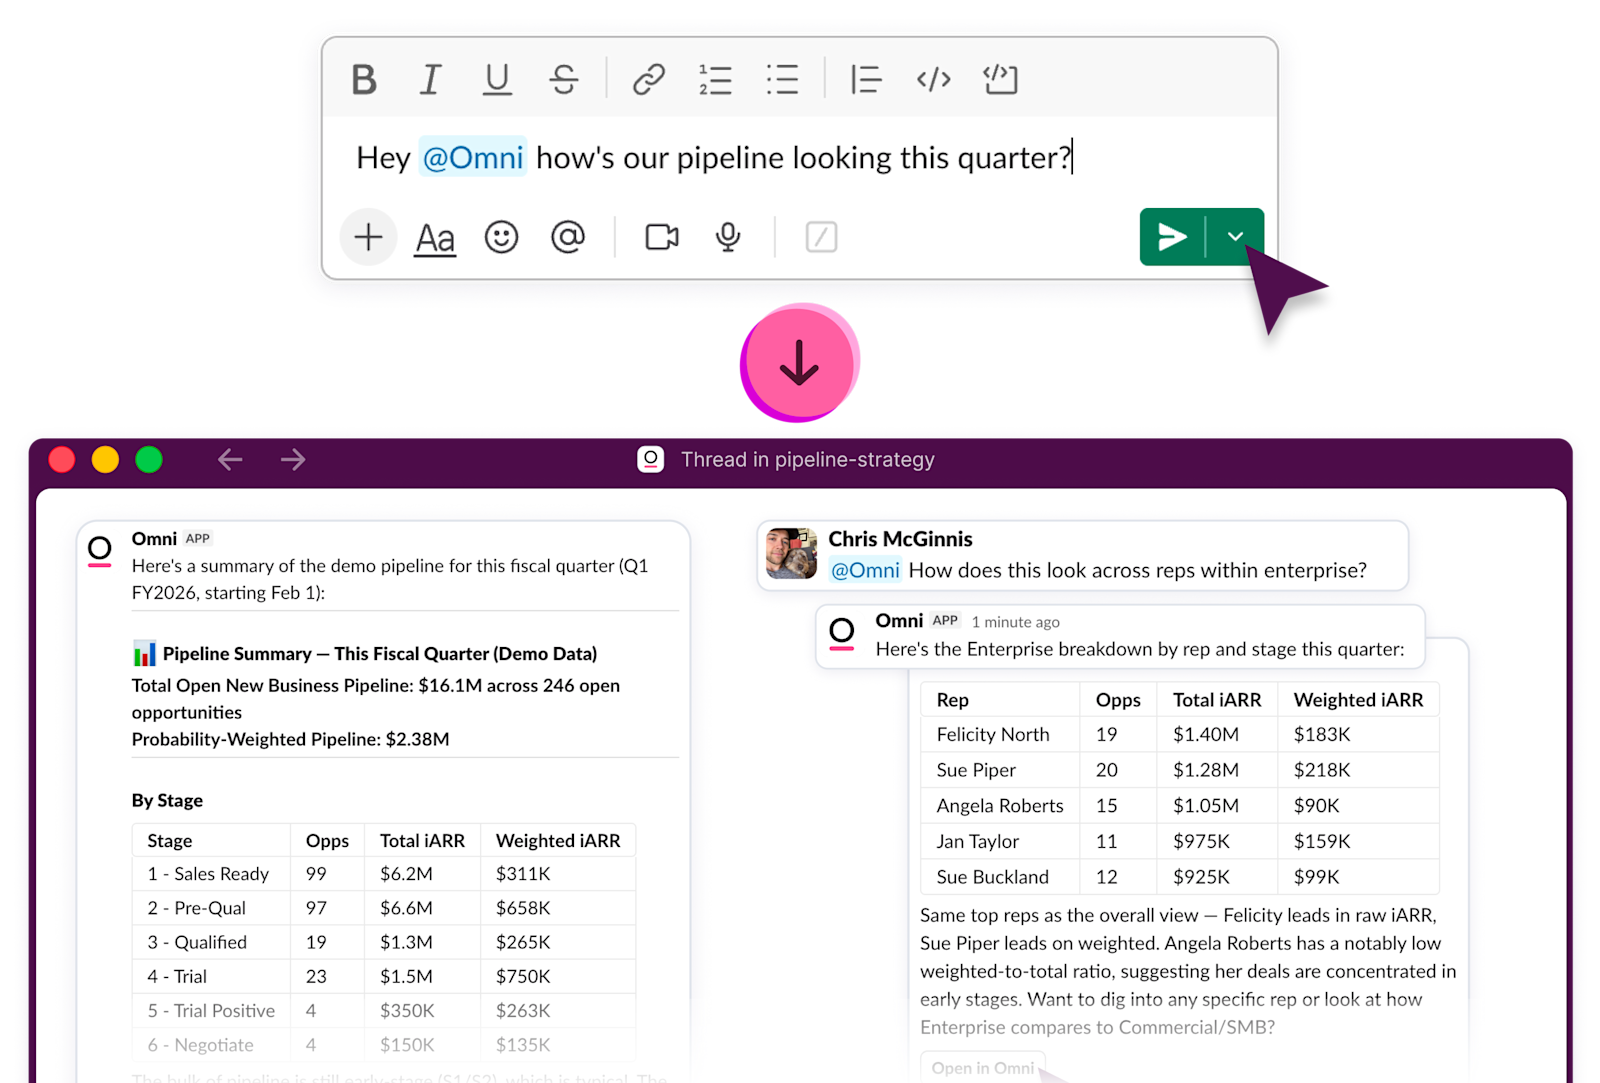Select the 'Angela Roberts' table cell

[x=1000, y=805]
